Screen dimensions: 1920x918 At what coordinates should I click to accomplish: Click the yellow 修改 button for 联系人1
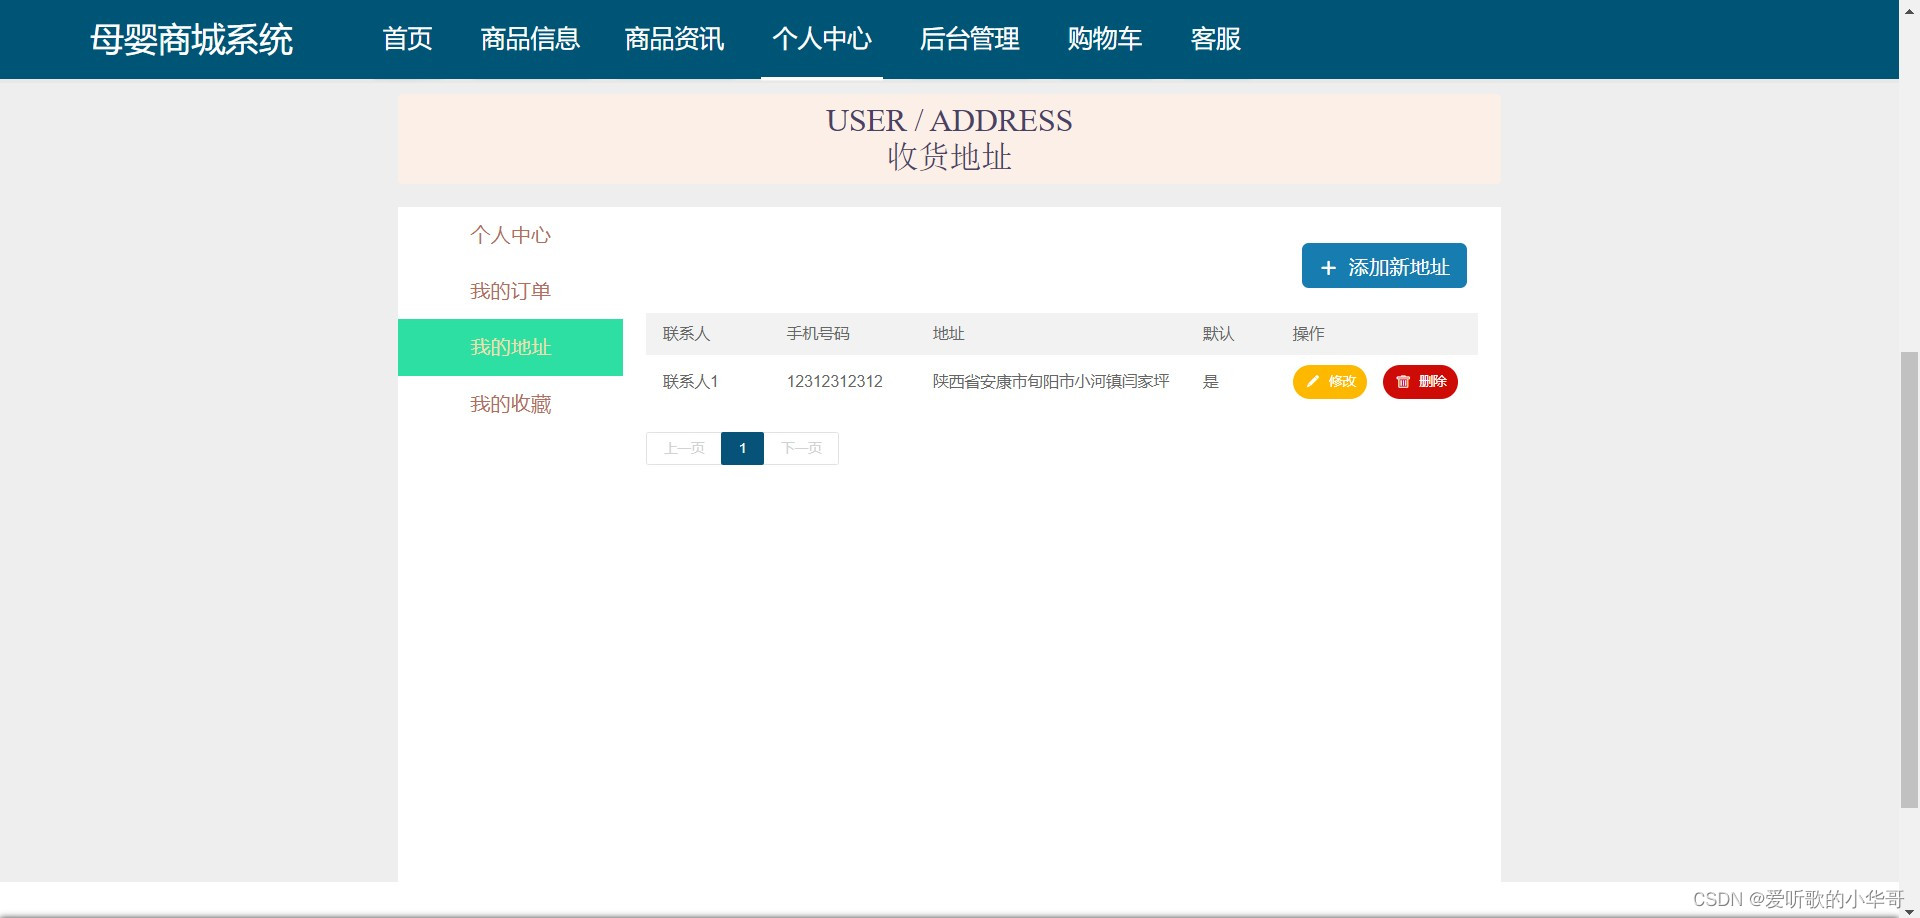point(1329,382)
